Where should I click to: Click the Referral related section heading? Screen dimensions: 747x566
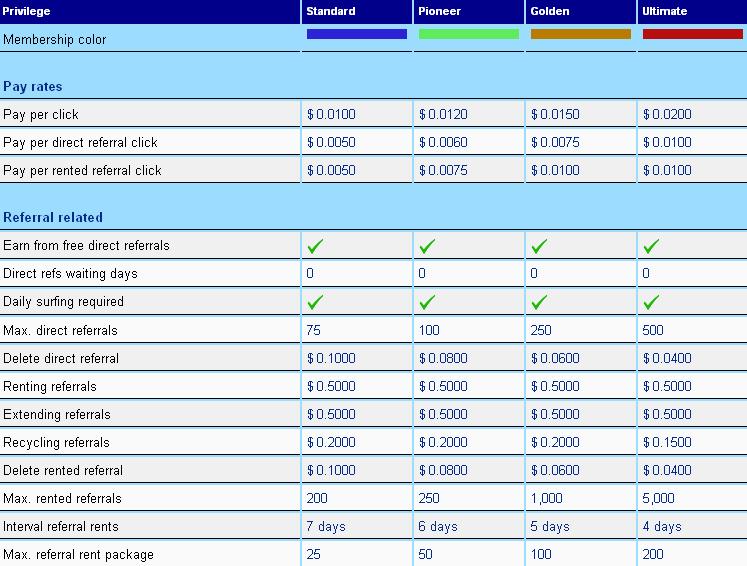pos(53,217)
